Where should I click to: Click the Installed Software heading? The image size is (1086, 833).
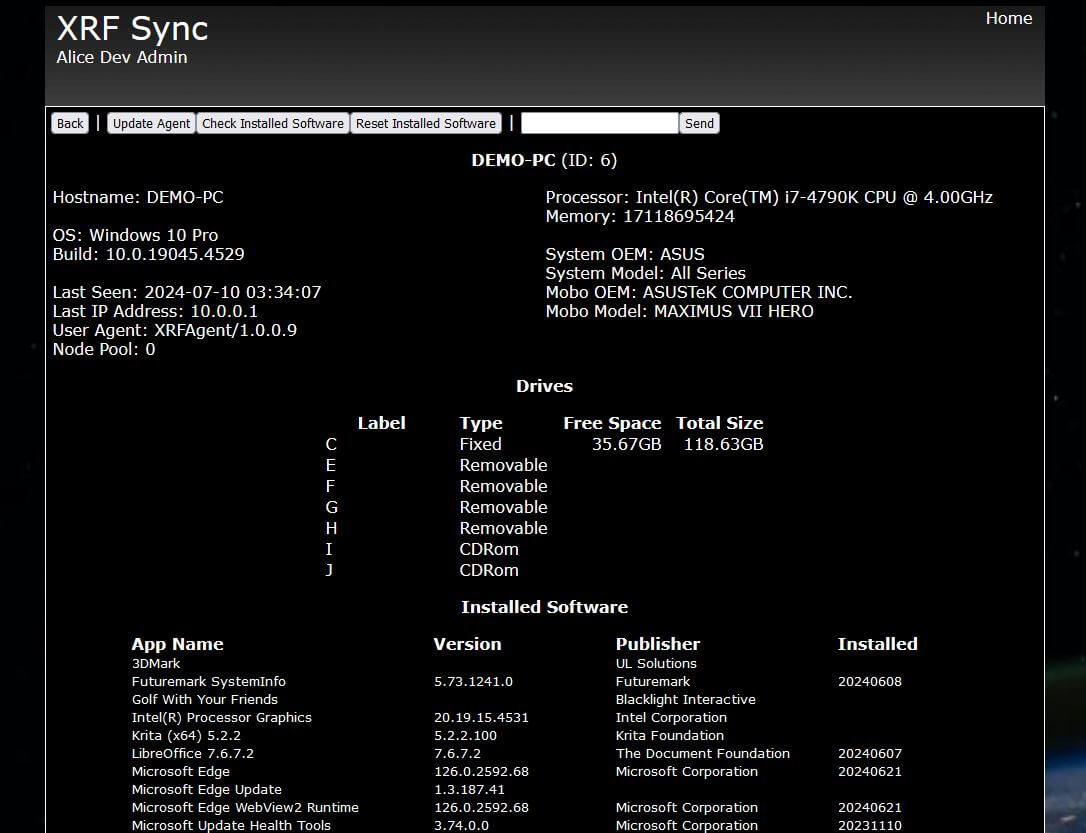(x=544, y=607)
